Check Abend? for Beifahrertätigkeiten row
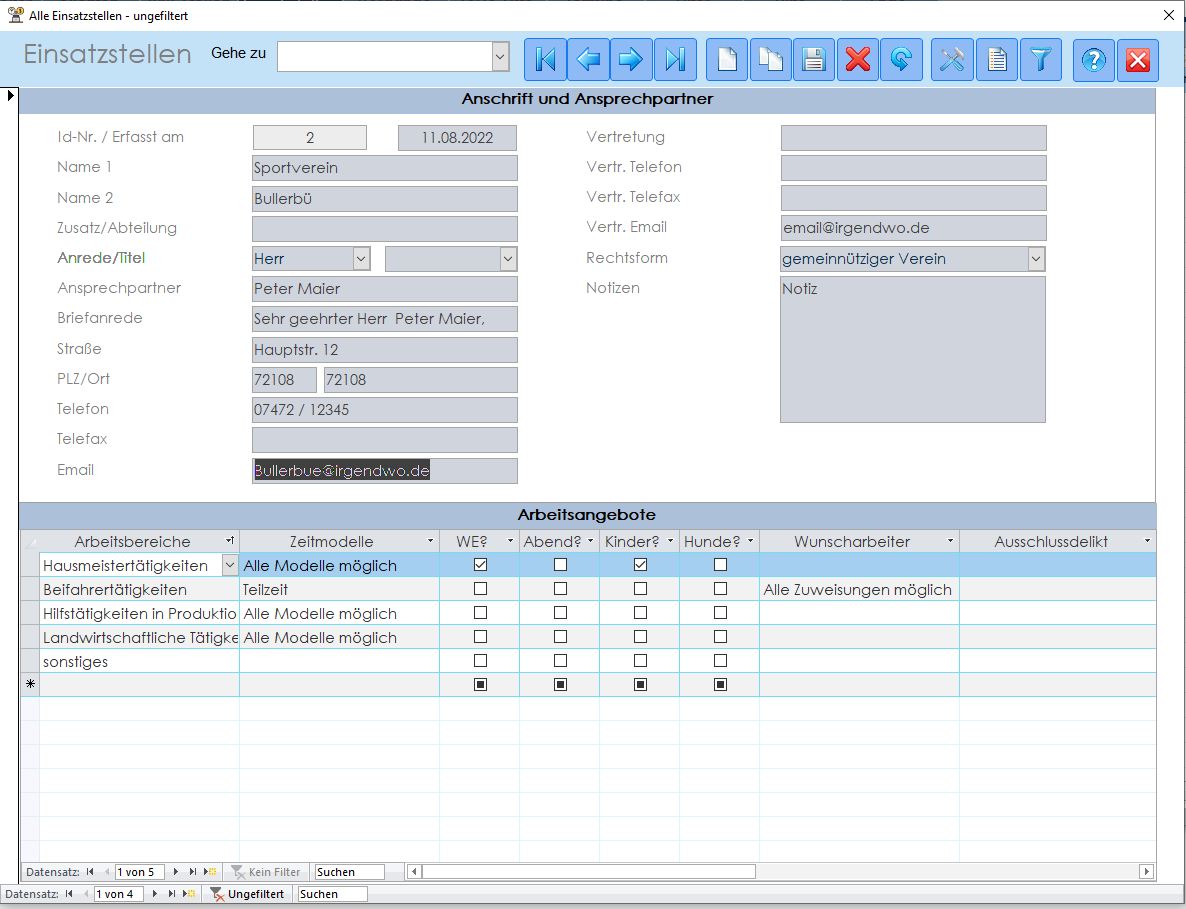Screen dimensions: 1186x909 point(560,589)
